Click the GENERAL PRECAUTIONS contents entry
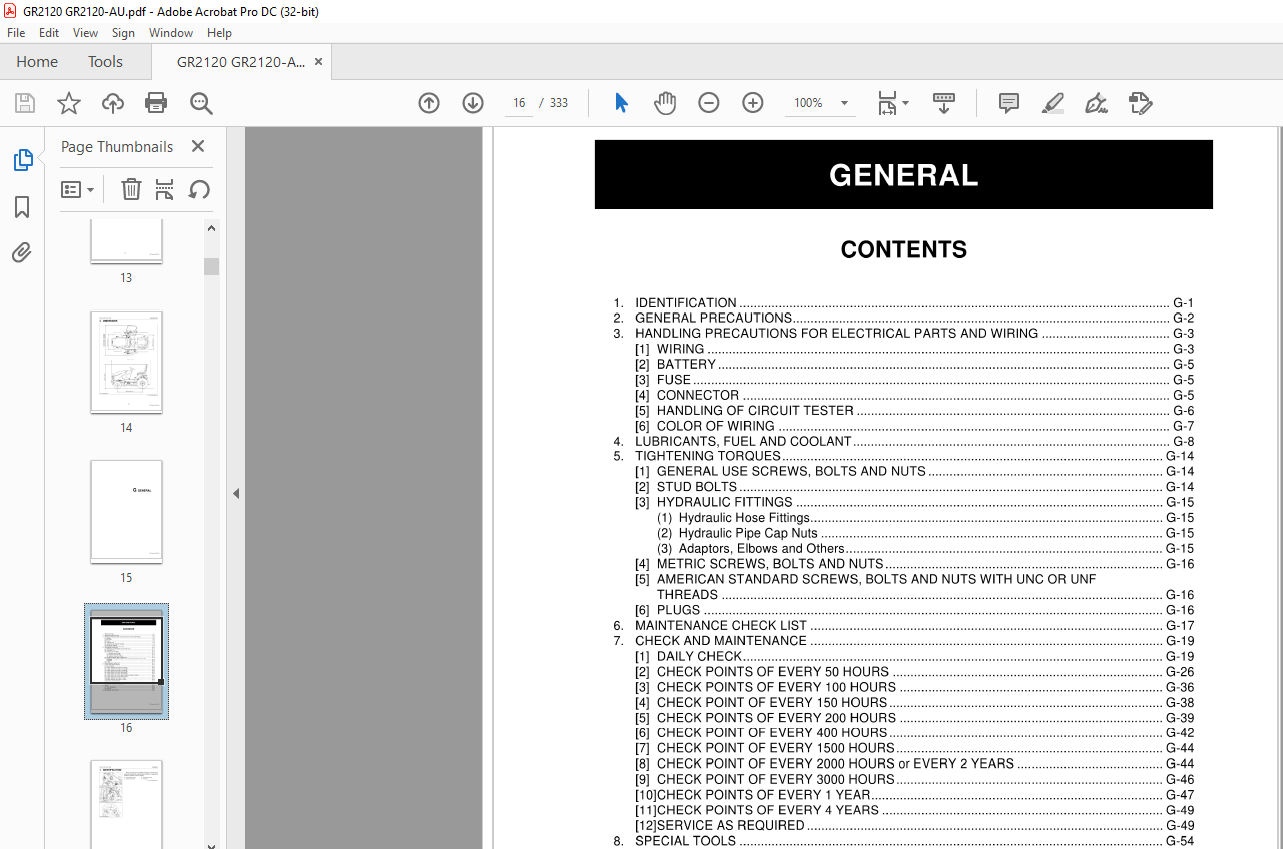 (904, 318)
